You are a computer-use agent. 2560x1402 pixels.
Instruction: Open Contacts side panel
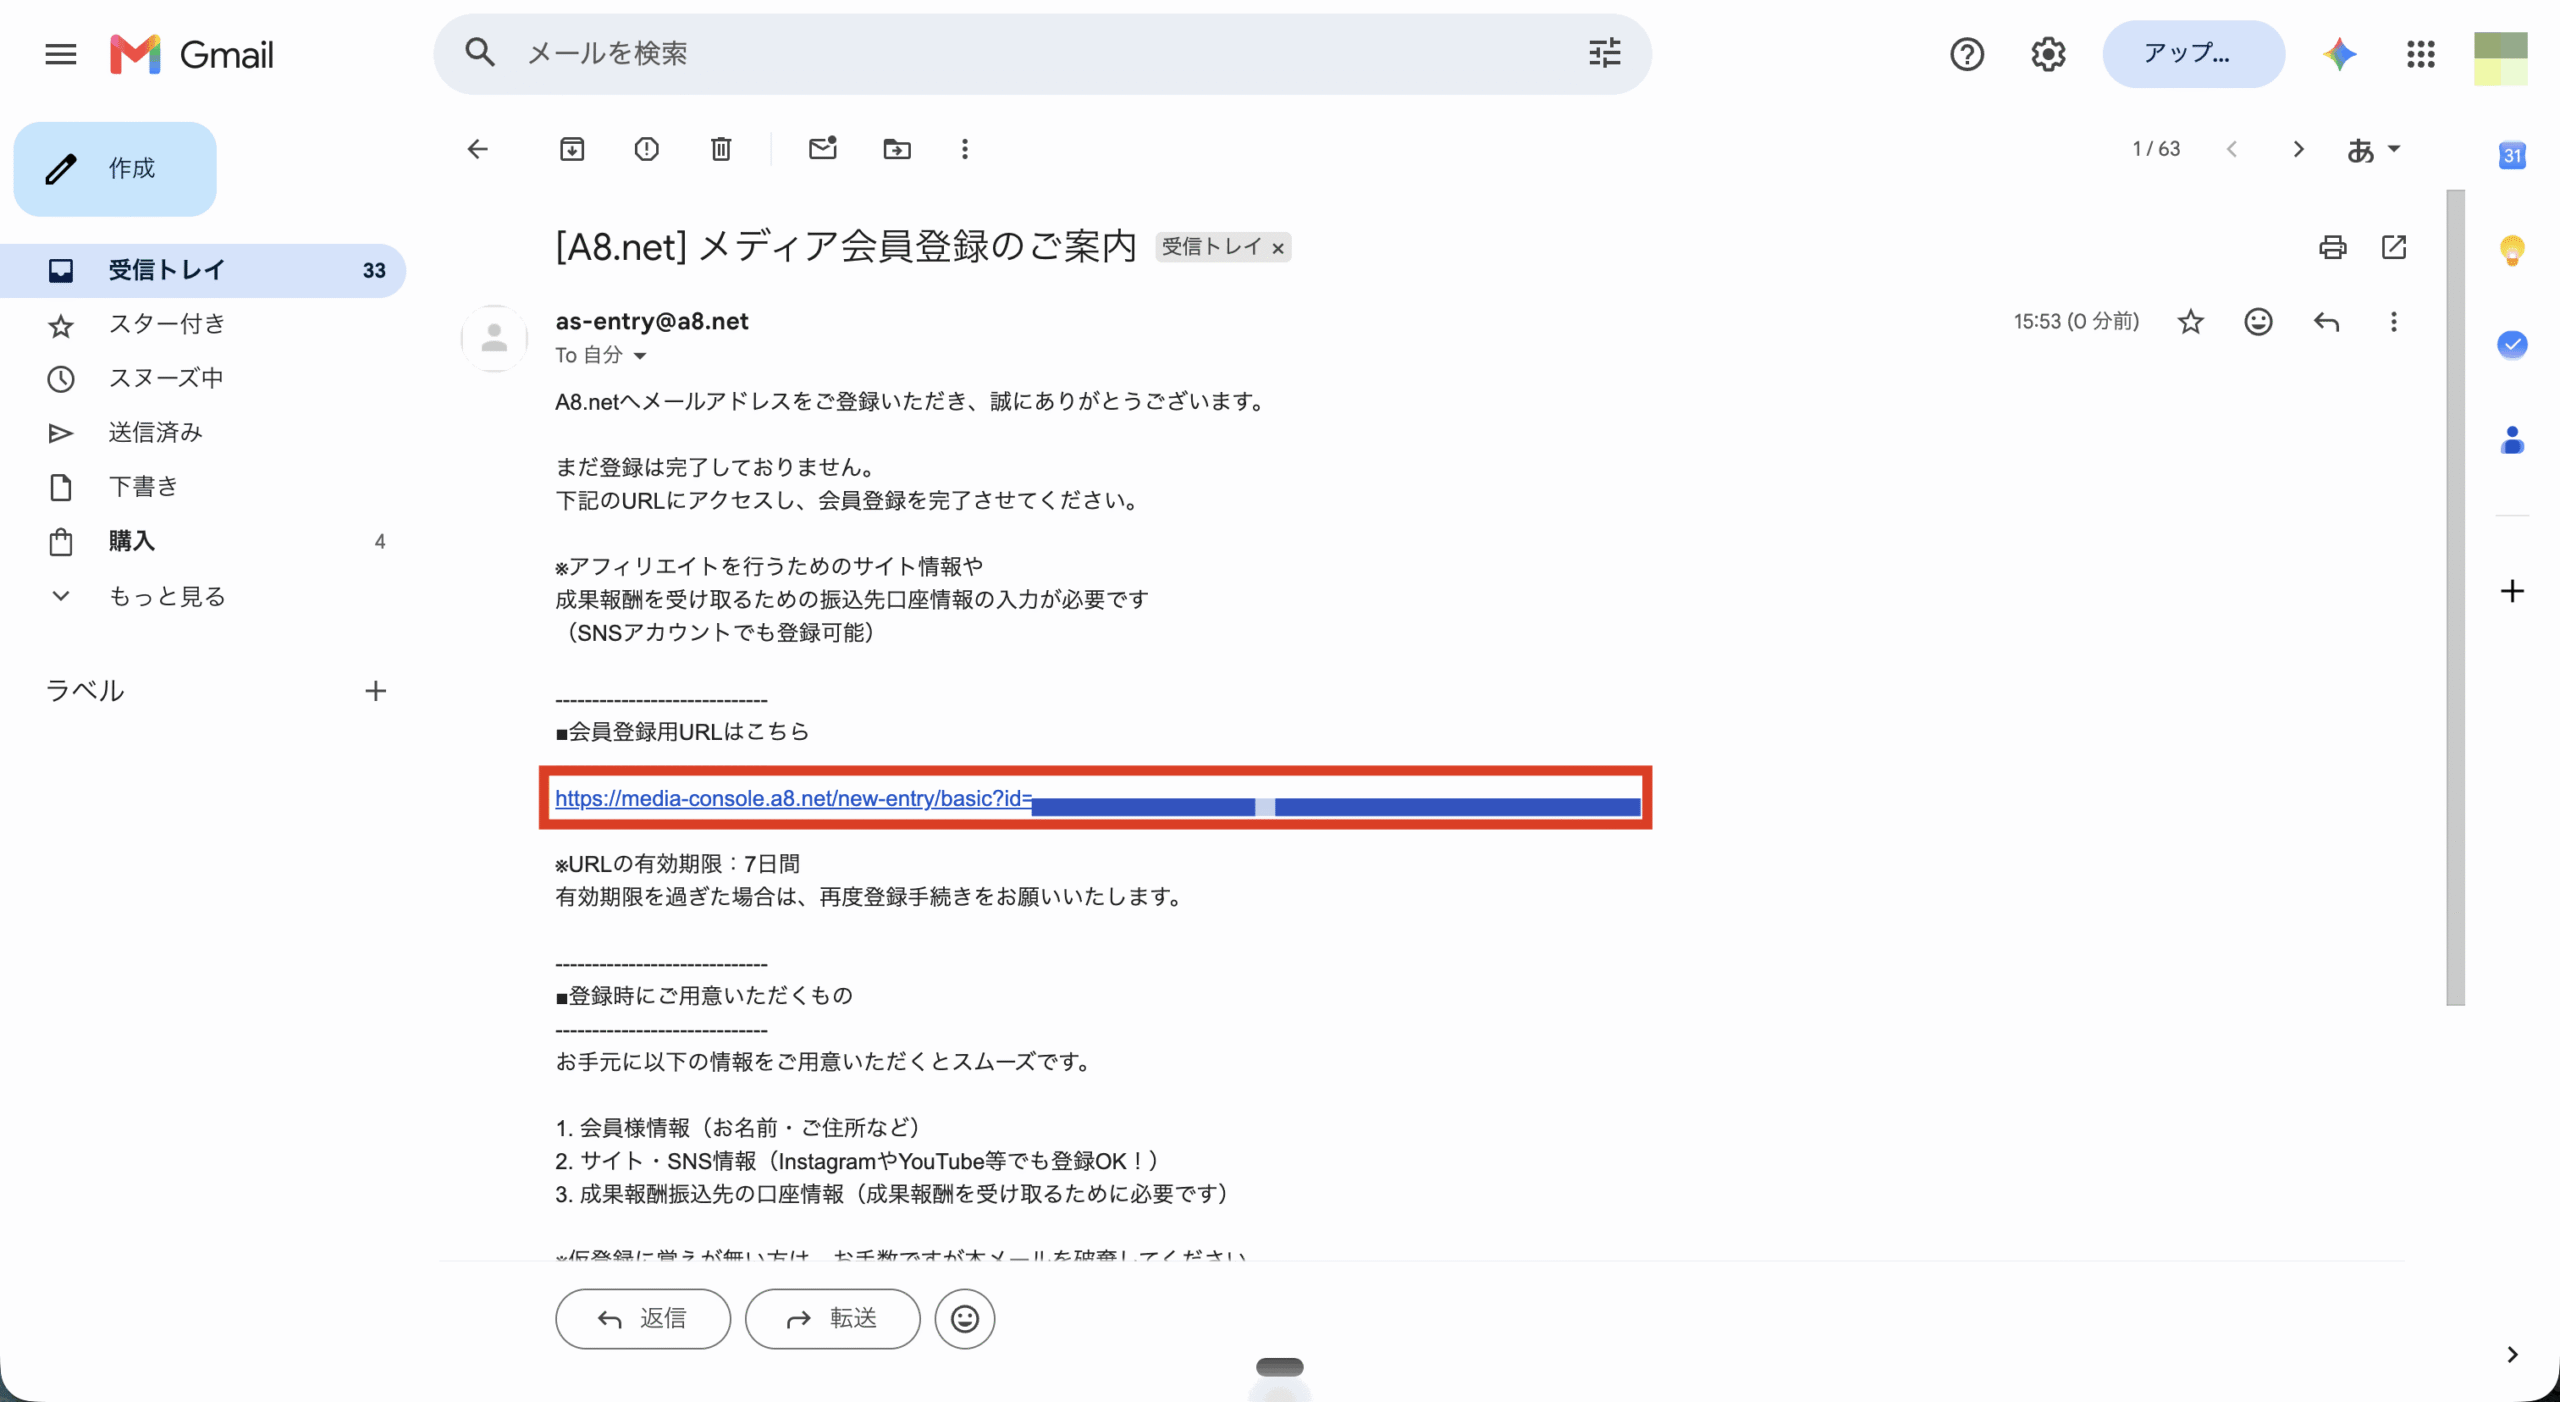click(x=2512, y=440)
